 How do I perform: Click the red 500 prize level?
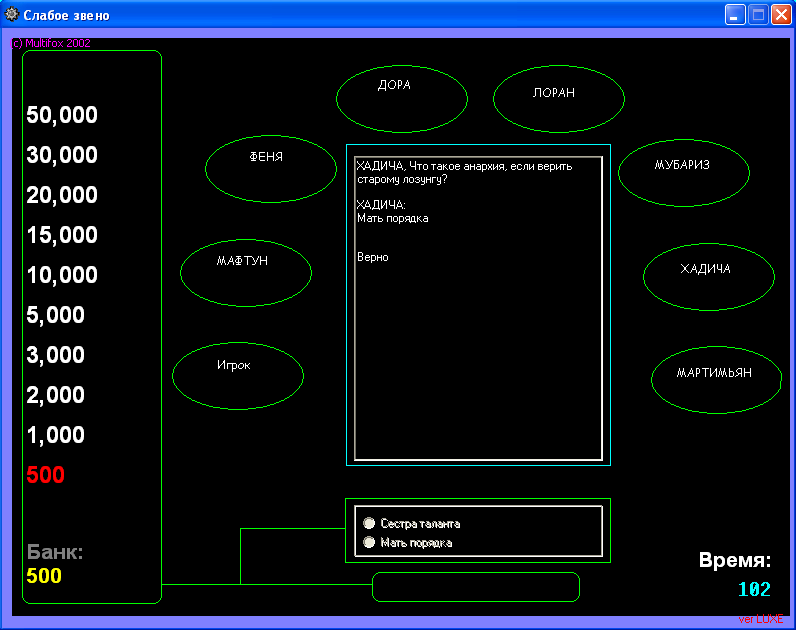coord(45,475)
